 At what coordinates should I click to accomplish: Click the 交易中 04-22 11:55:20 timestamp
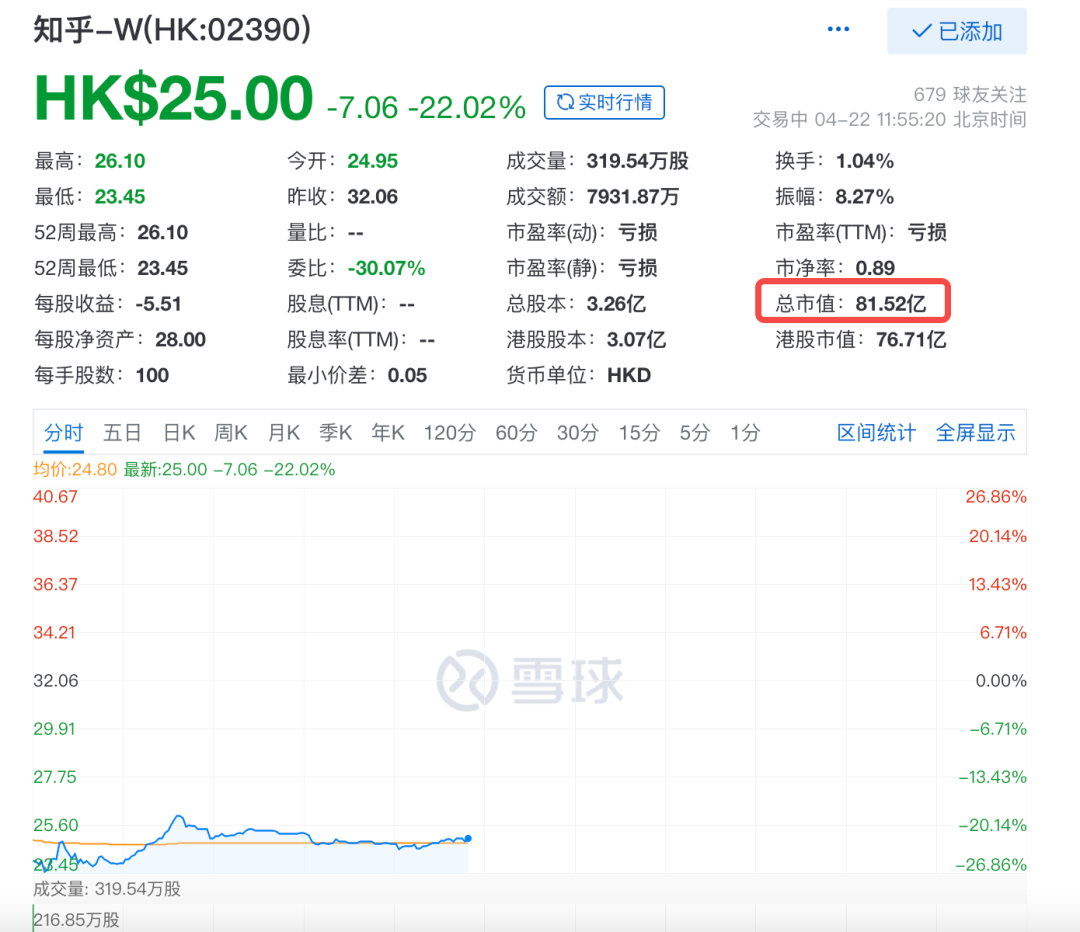889,119
